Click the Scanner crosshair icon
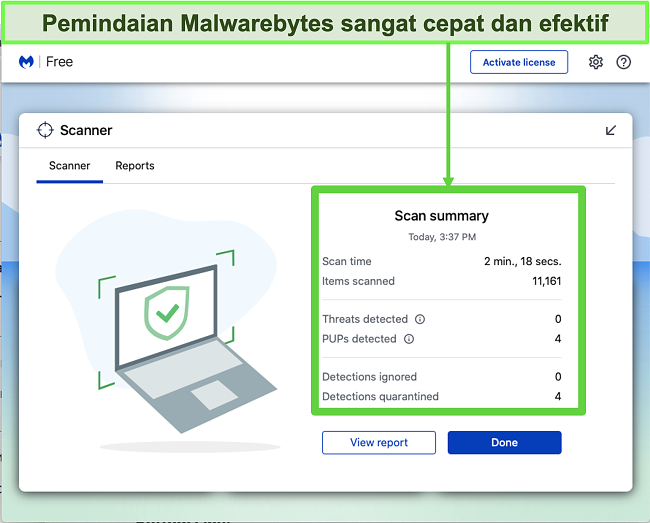650x523 pixels. (x=45, y=130)
